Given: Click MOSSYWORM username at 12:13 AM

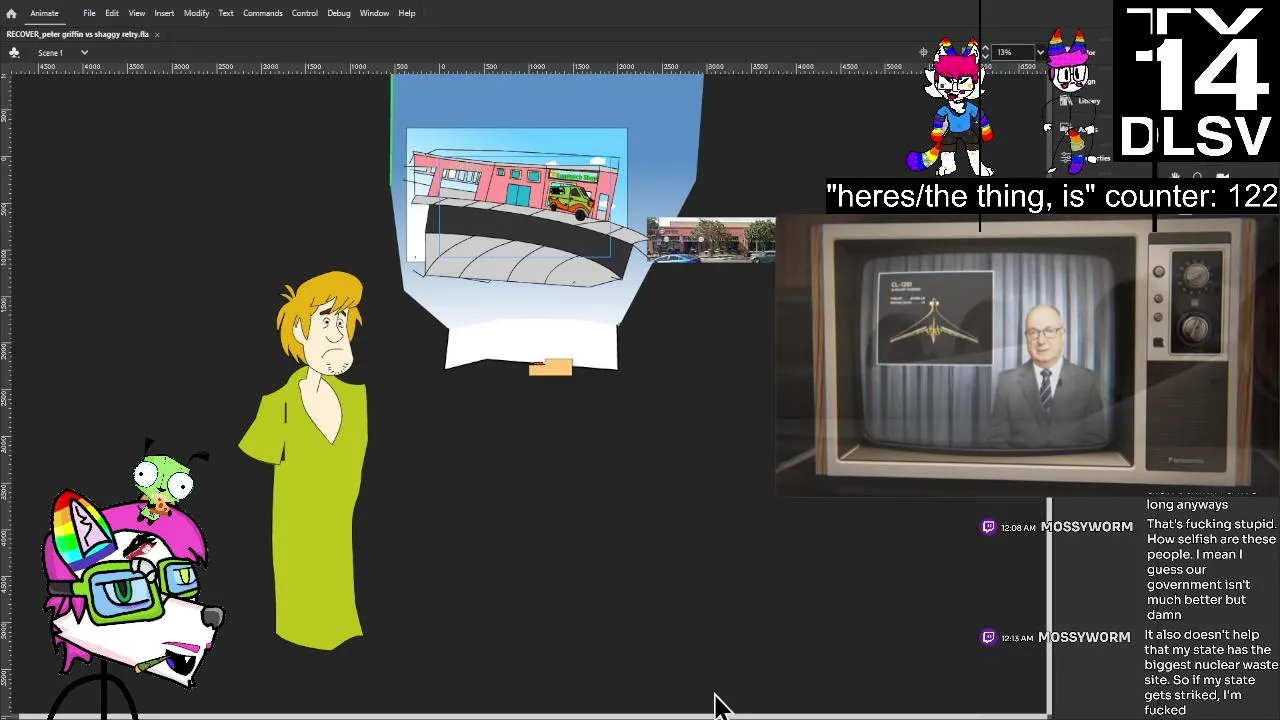Looking at the screenshot, I should click(1084, 637).
